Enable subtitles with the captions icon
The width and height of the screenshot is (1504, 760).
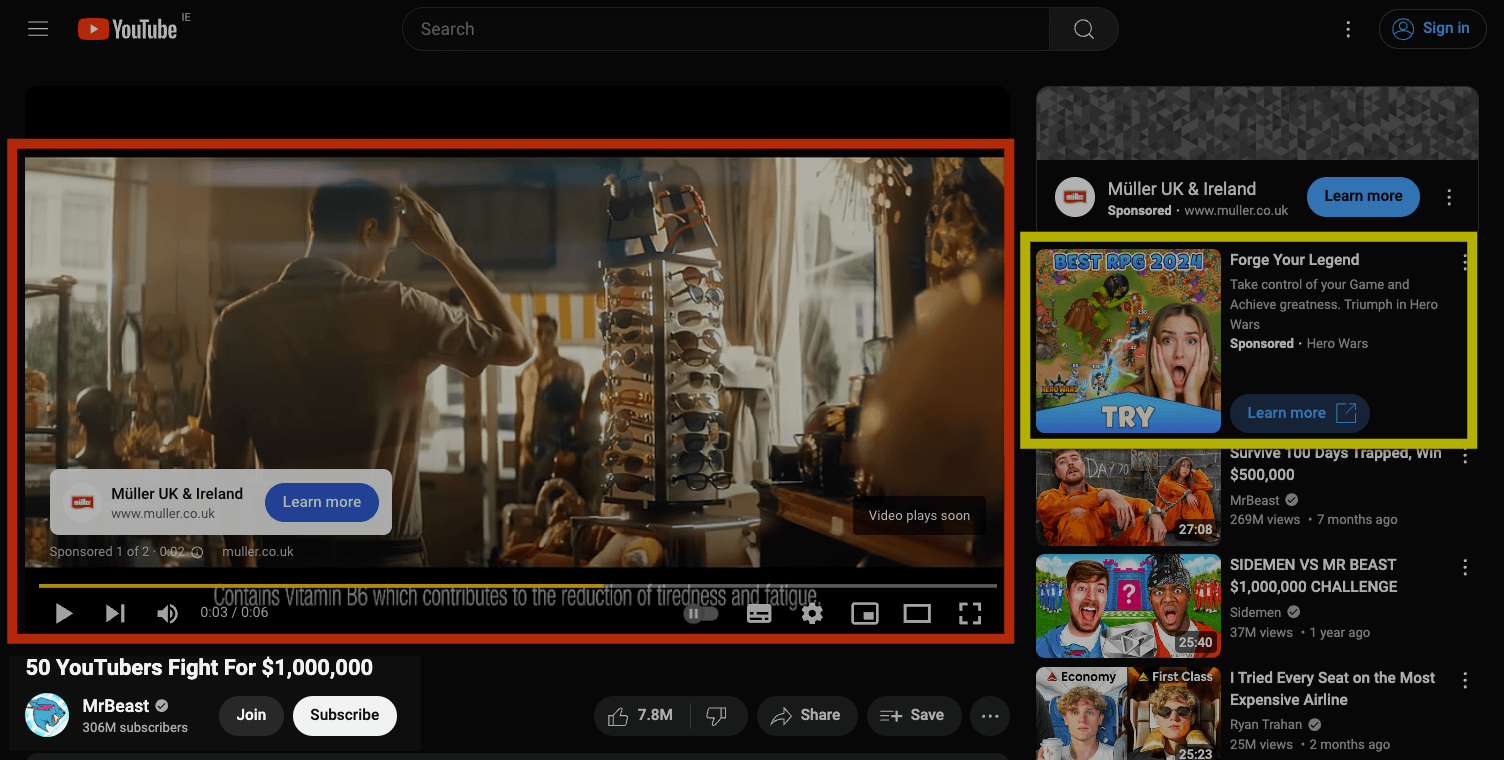(x=759, y=613)
